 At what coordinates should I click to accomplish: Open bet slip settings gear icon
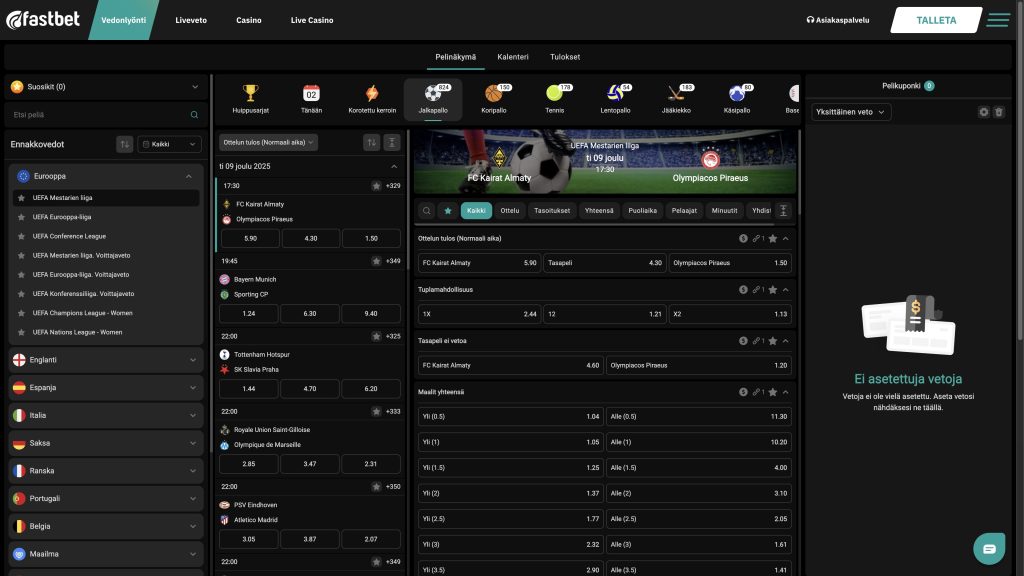[x=984, y=112]
